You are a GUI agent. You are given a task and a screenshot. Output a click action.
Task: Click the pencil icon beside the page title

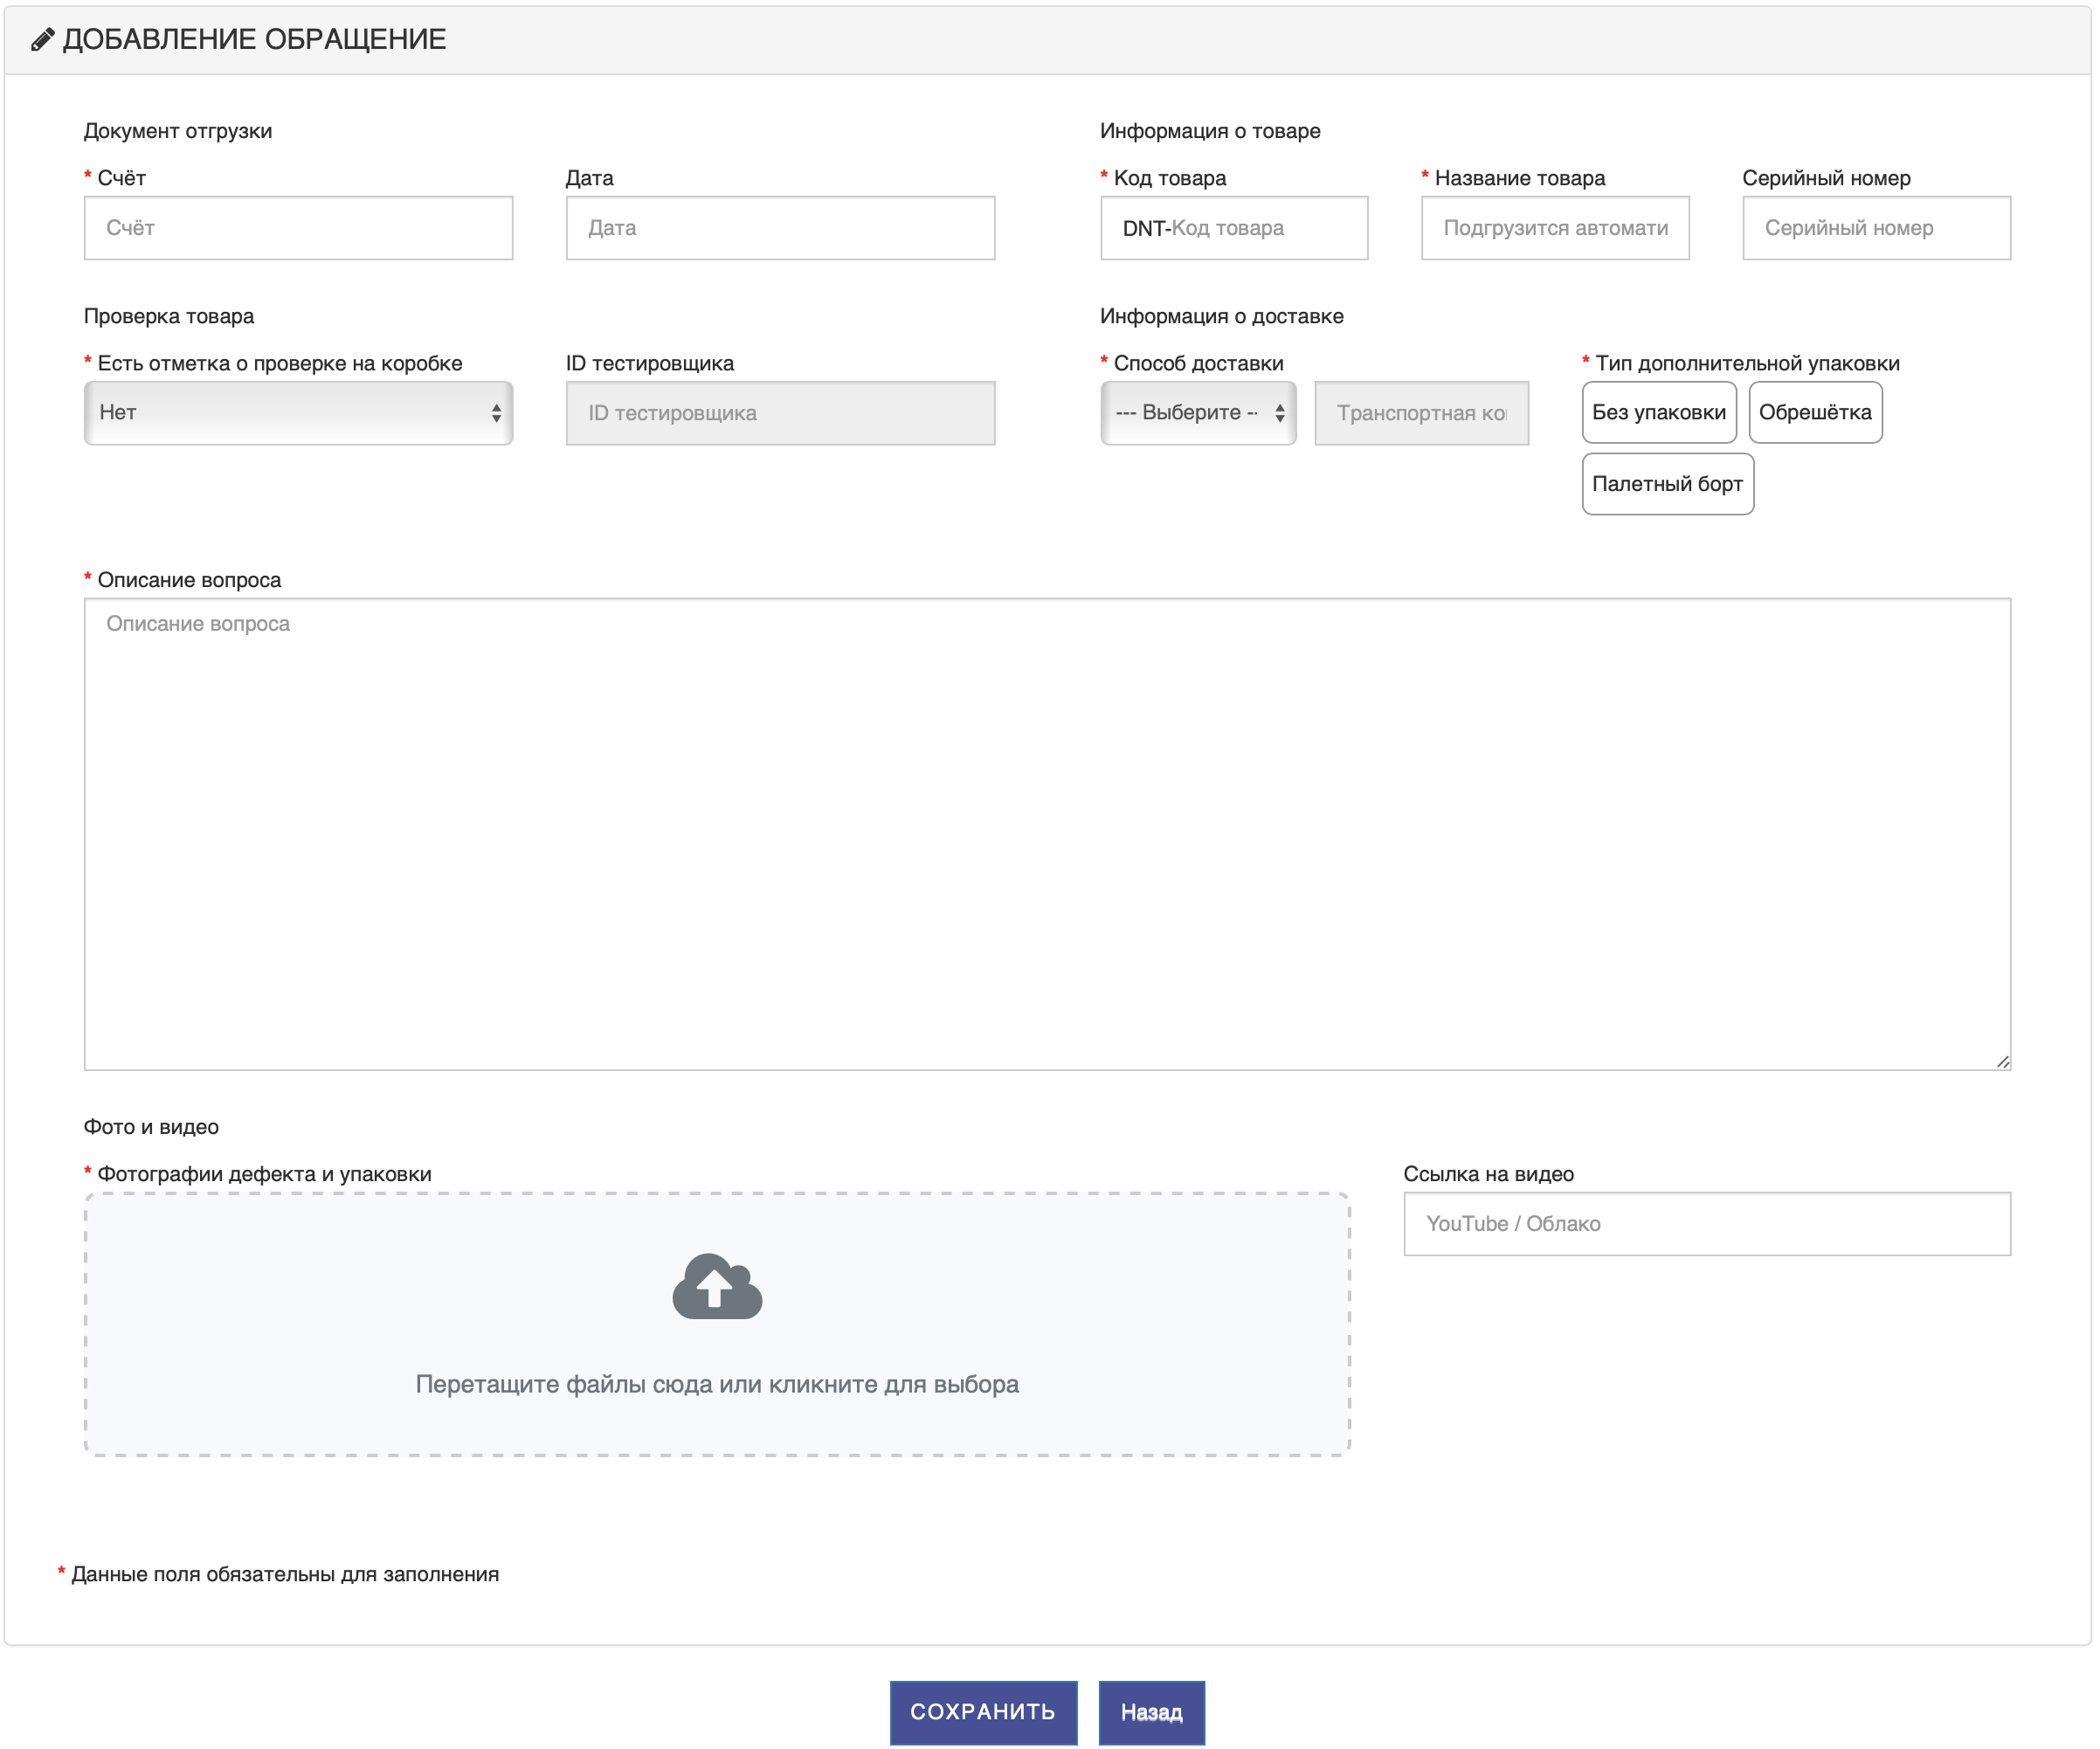pyautogui.click(x=42, y=40)
